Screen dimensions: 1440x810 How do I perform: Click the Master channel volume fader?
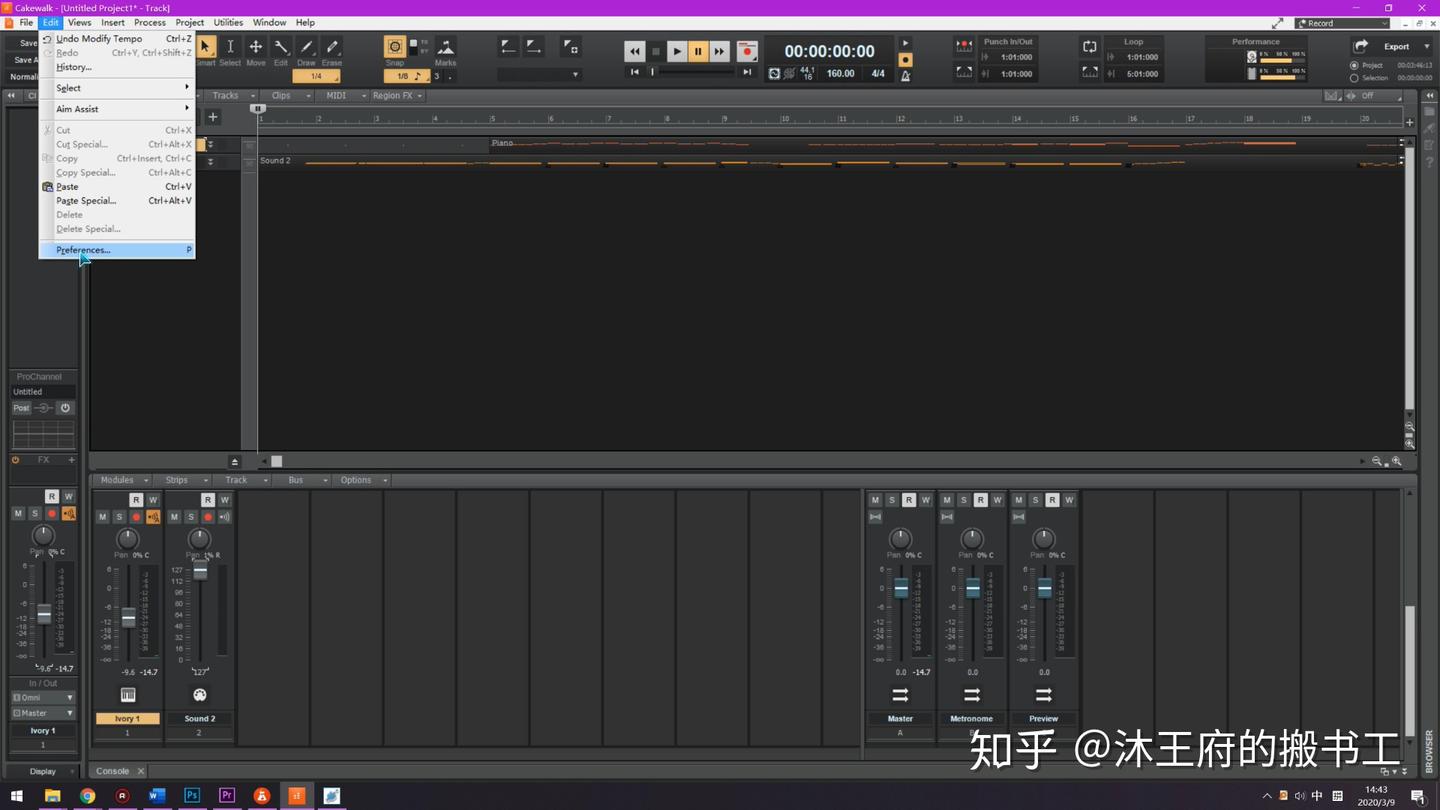tap(900, 590)
